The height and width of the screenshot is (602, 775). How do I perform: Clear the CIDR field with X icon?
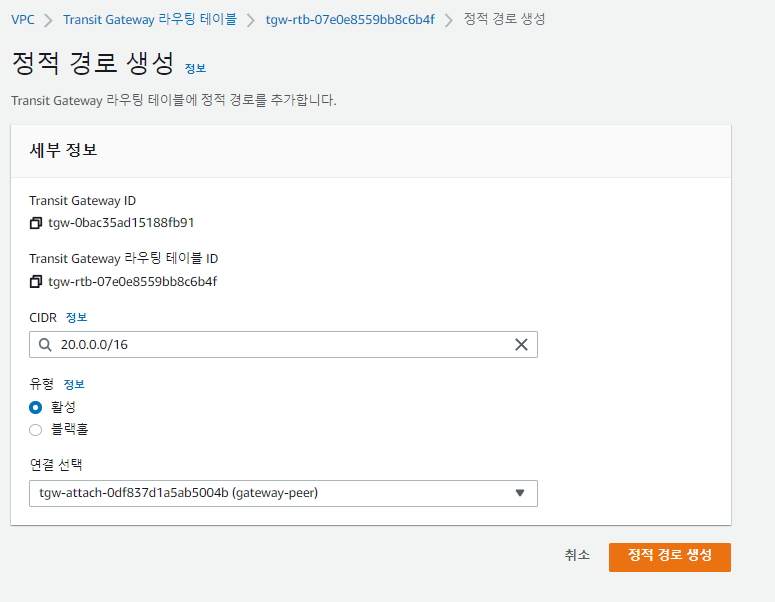click(521, 345)
